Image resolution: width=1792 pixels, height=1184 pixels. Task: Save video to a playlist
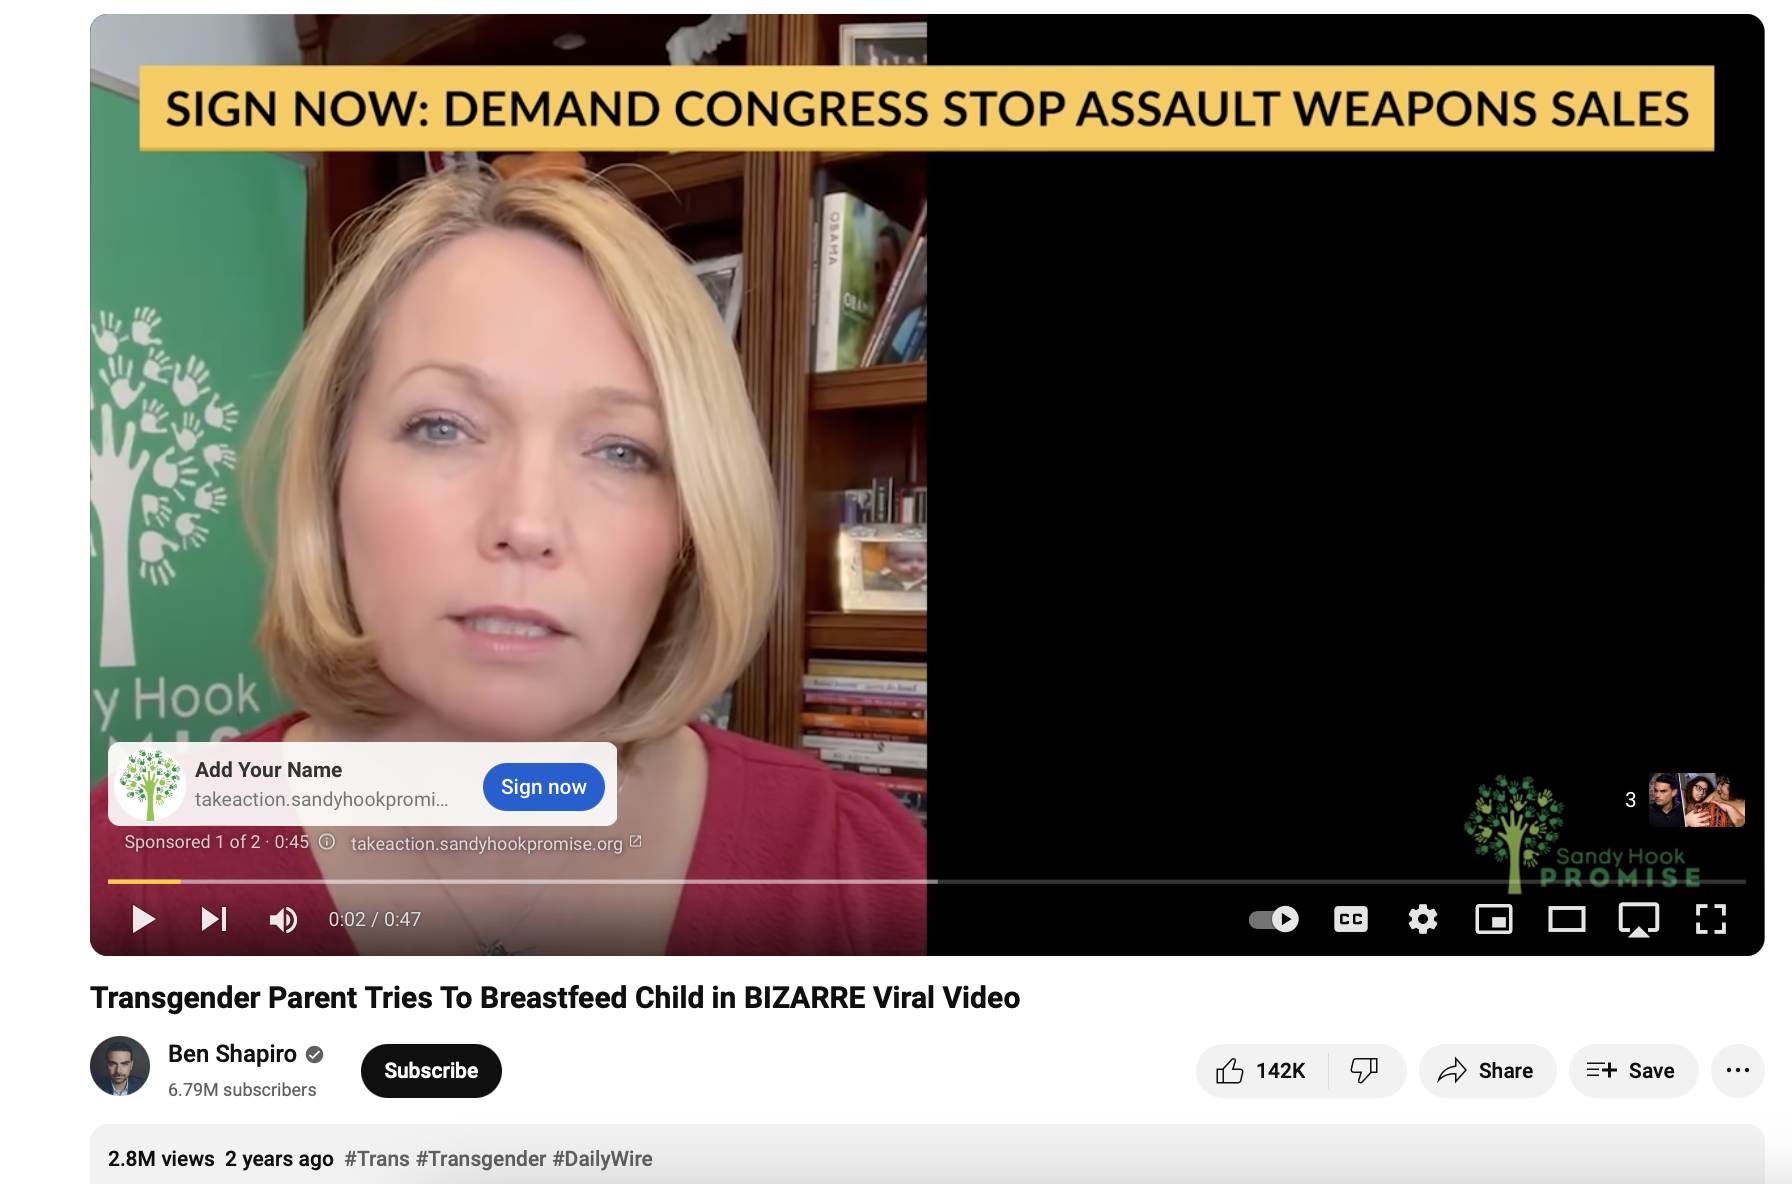click(x=1633, y=1071)
